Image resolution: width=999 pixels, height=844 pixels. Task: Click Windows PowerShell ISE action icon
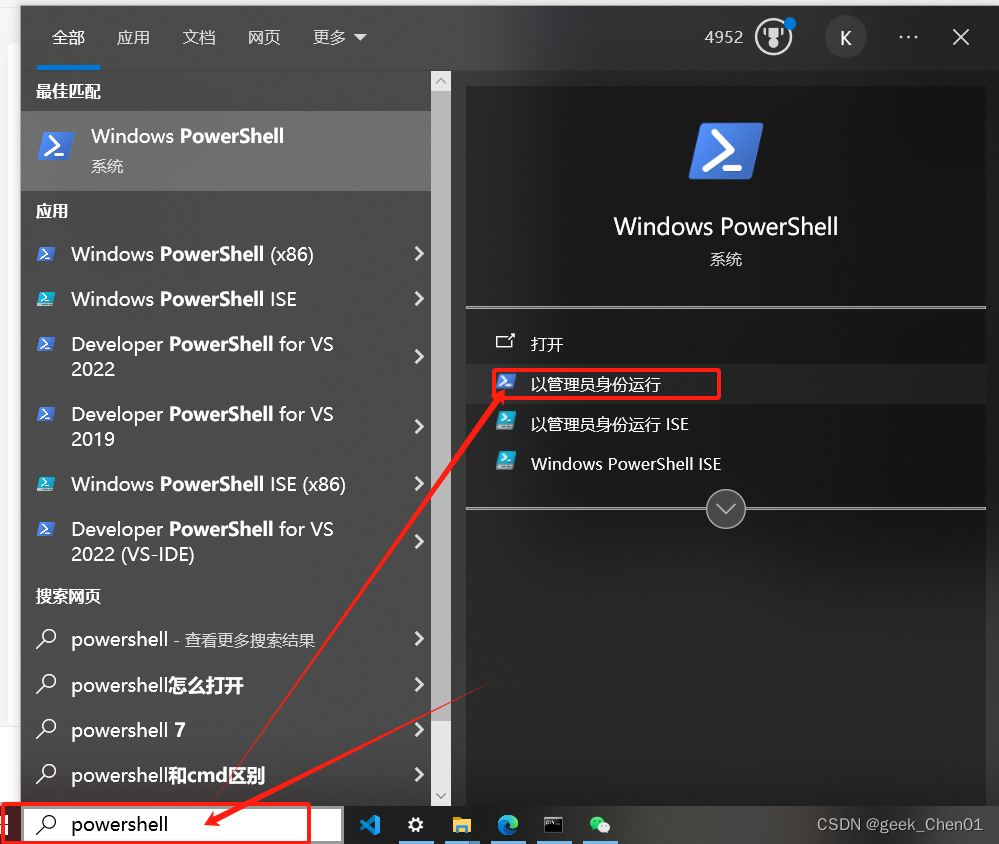(x=506, y=460)
